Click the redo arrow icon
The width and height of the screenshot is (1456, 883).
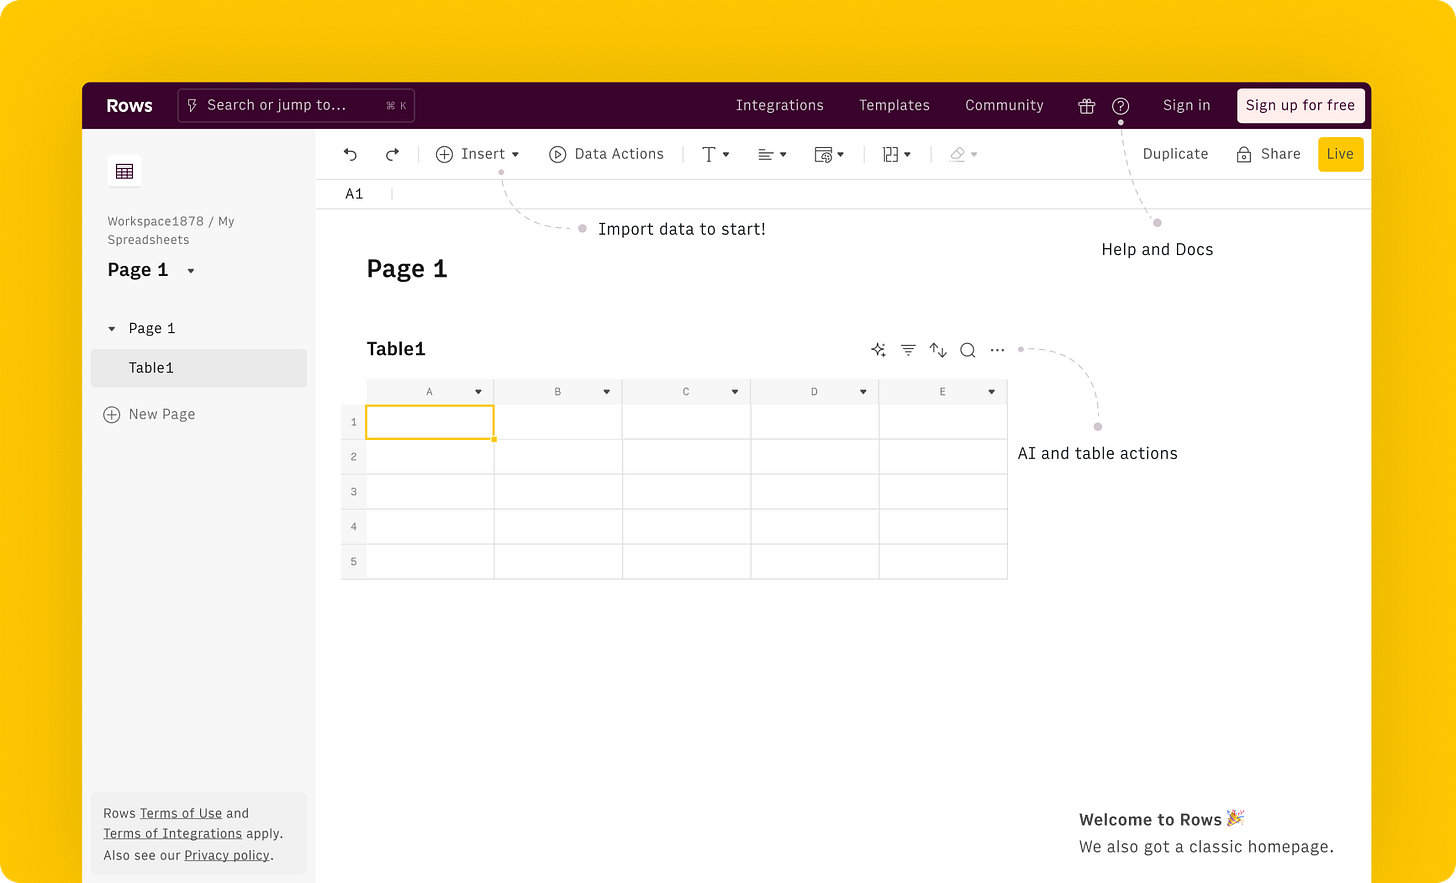click(392, 154)
